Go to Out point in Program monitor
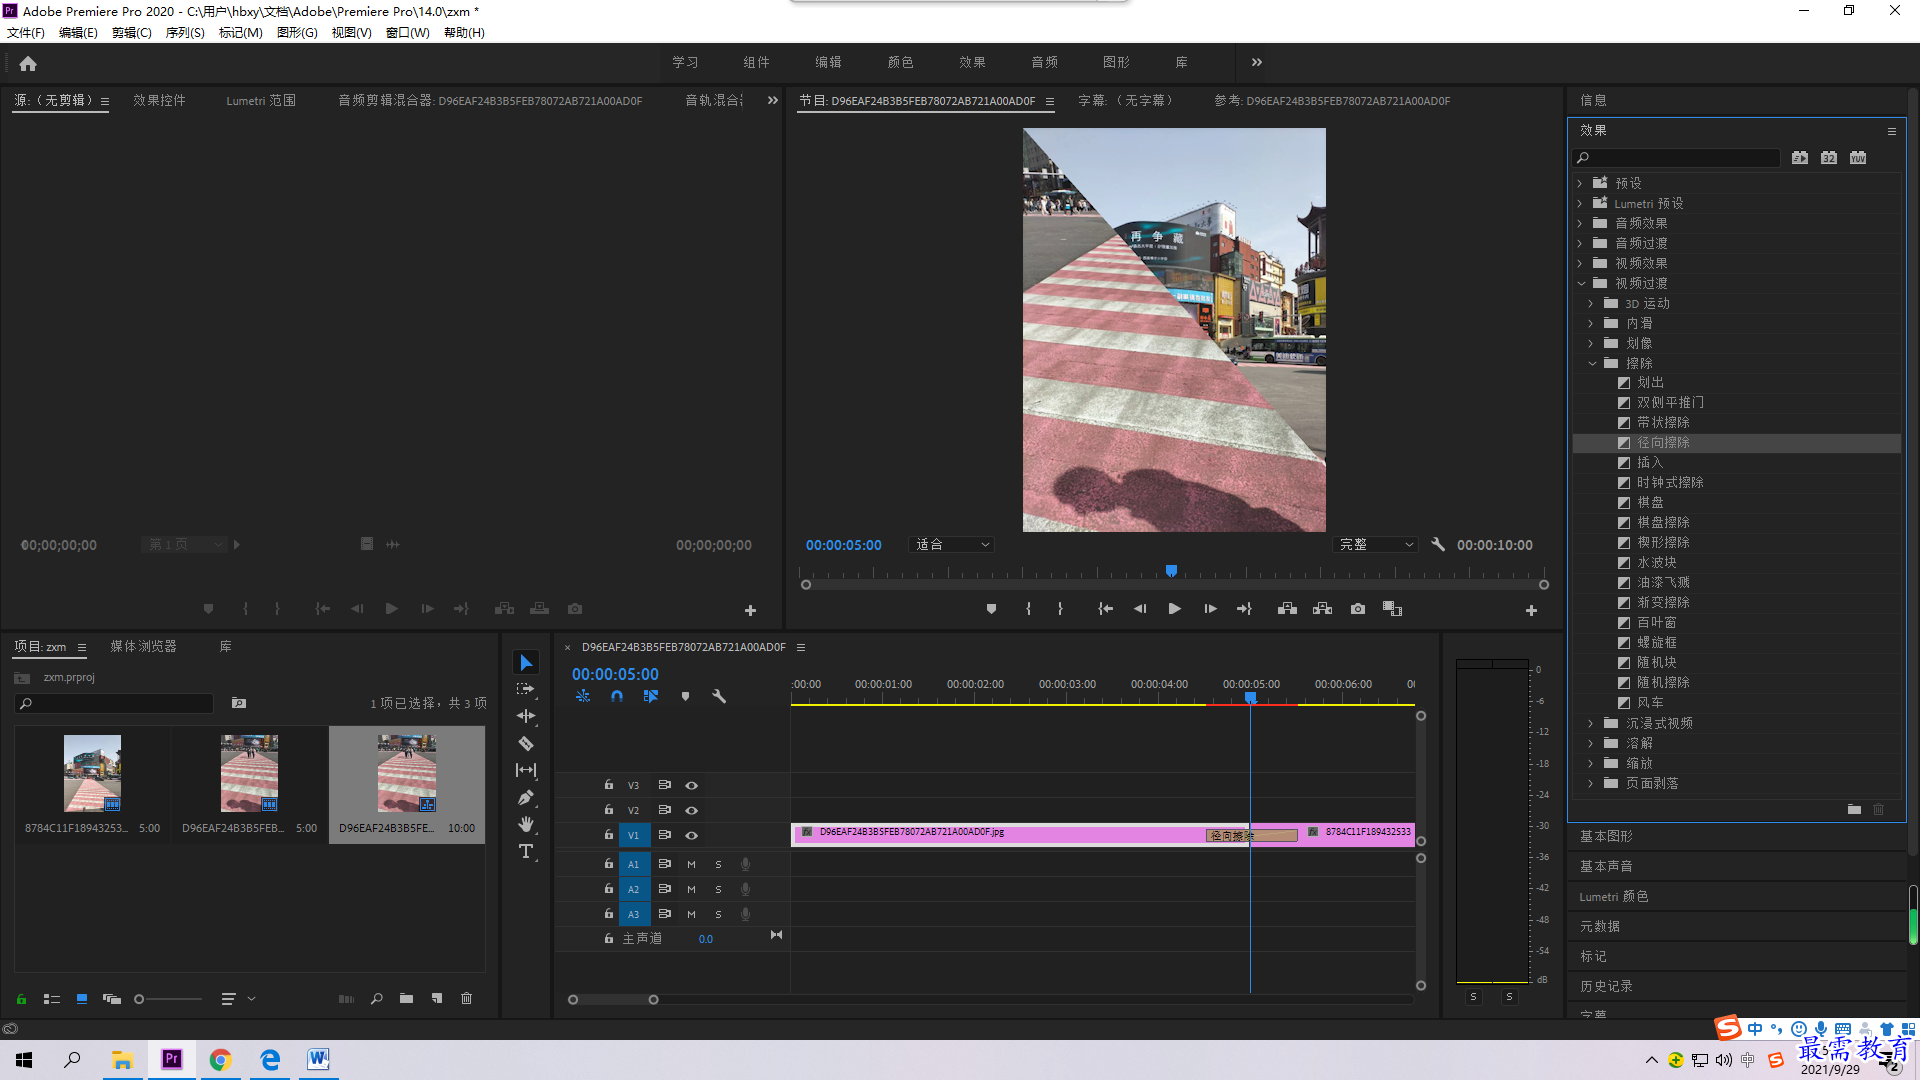Image resolution: width=1920 pixels, height=1080 pixels. [x=1244, y=609]
